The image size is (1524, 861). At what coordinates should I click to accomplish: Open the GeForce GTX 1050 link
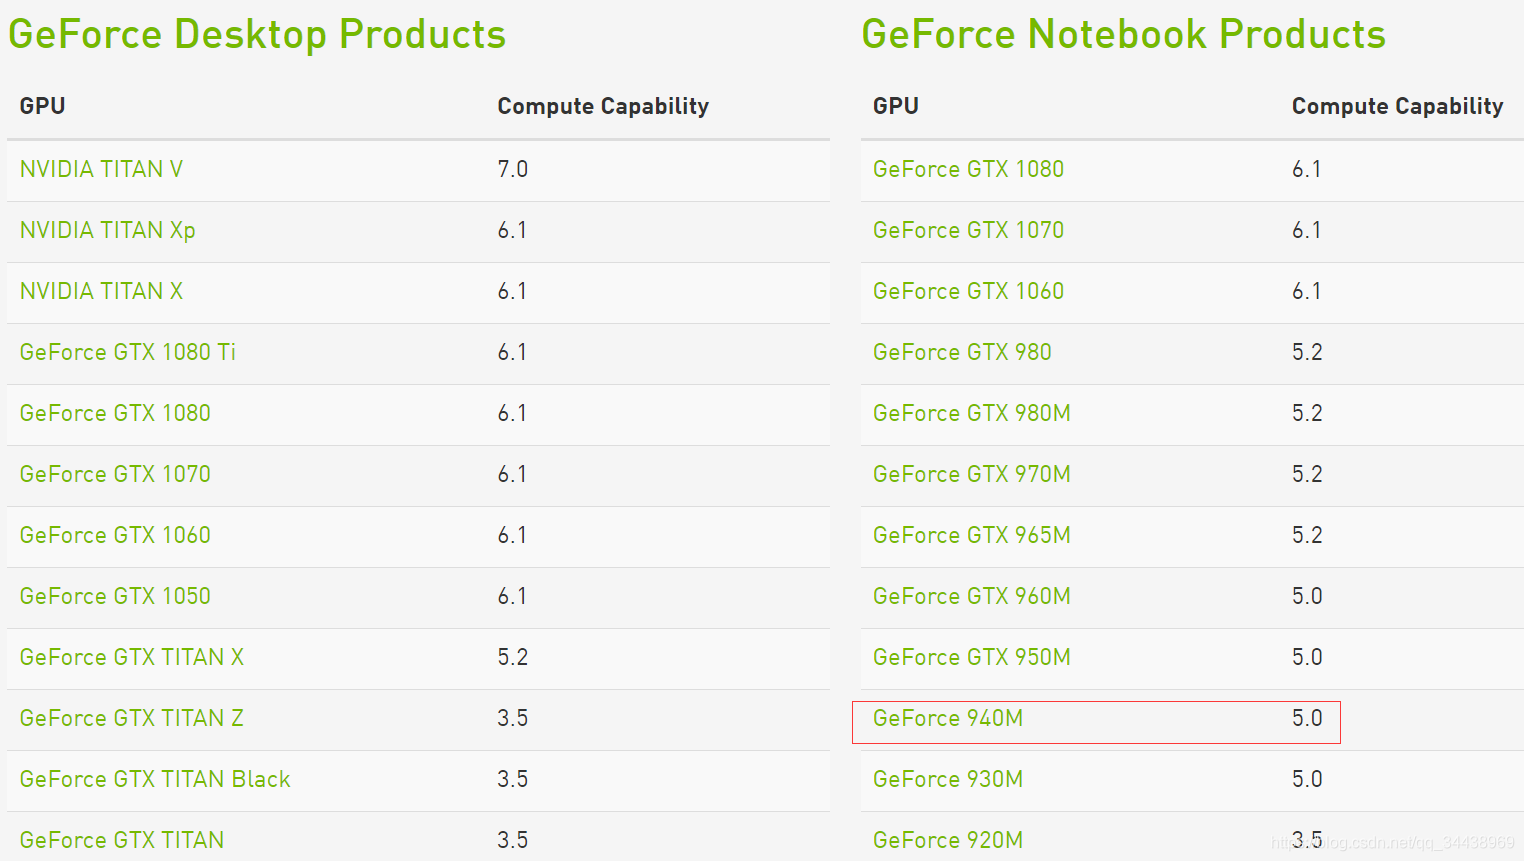(115, 596)
